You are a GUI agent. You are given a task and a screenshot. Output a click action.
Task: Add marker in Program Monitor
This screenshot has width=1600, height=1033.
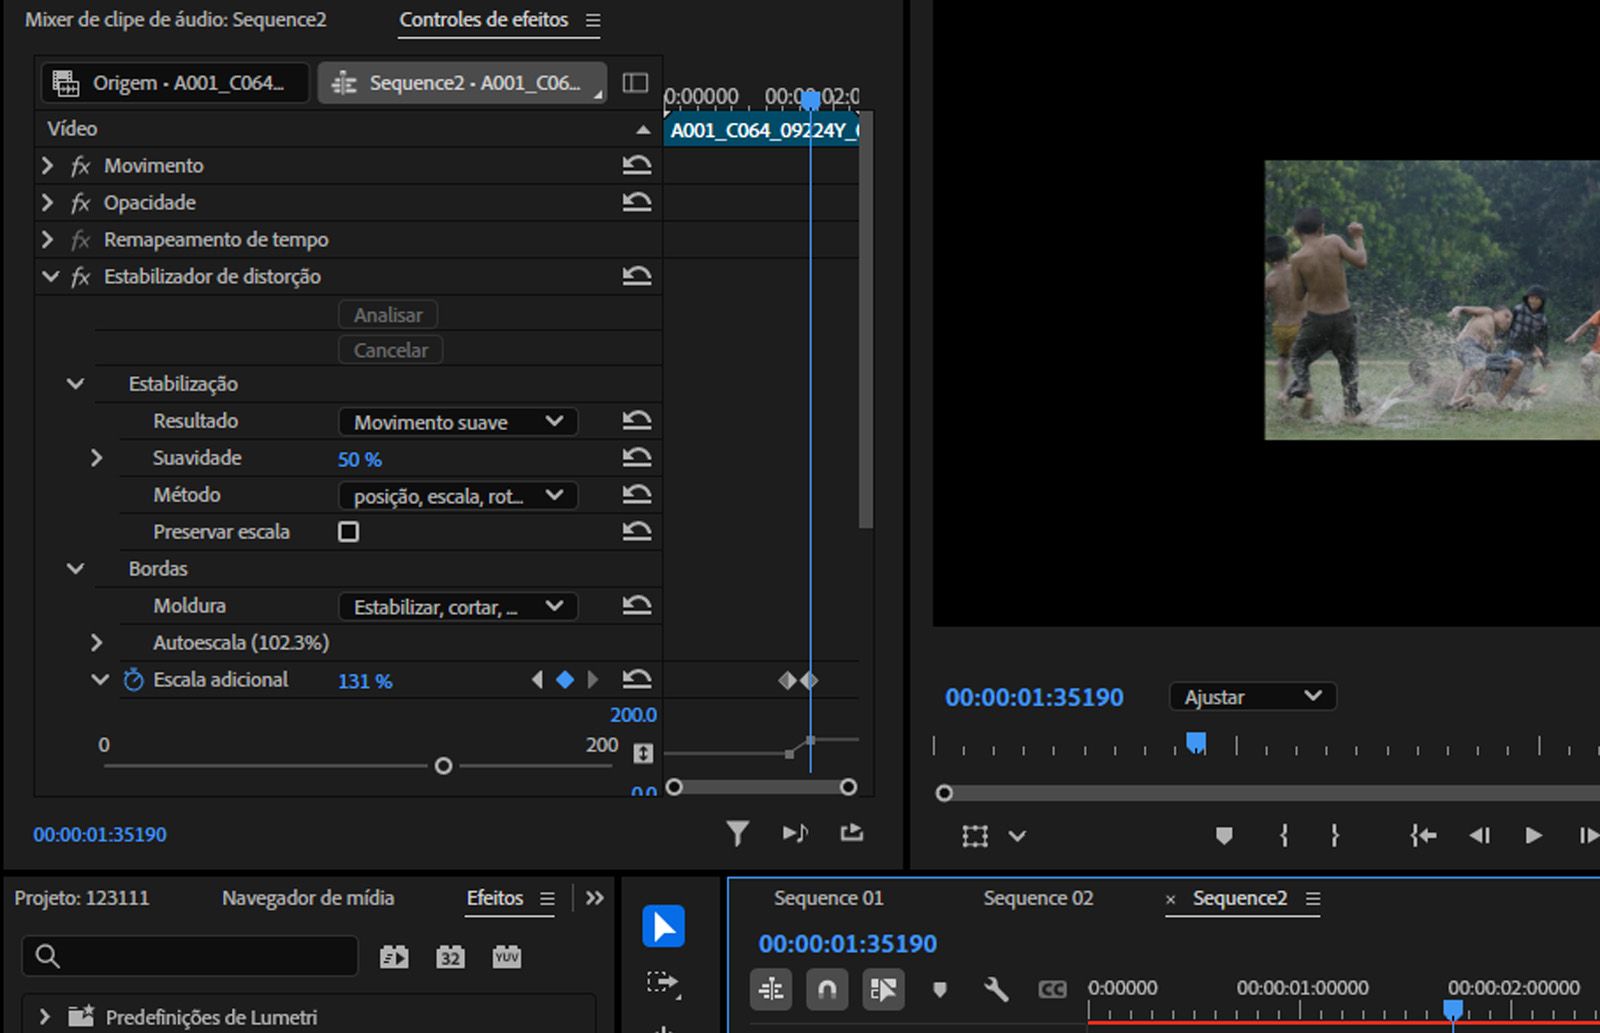click(1223, 836)
